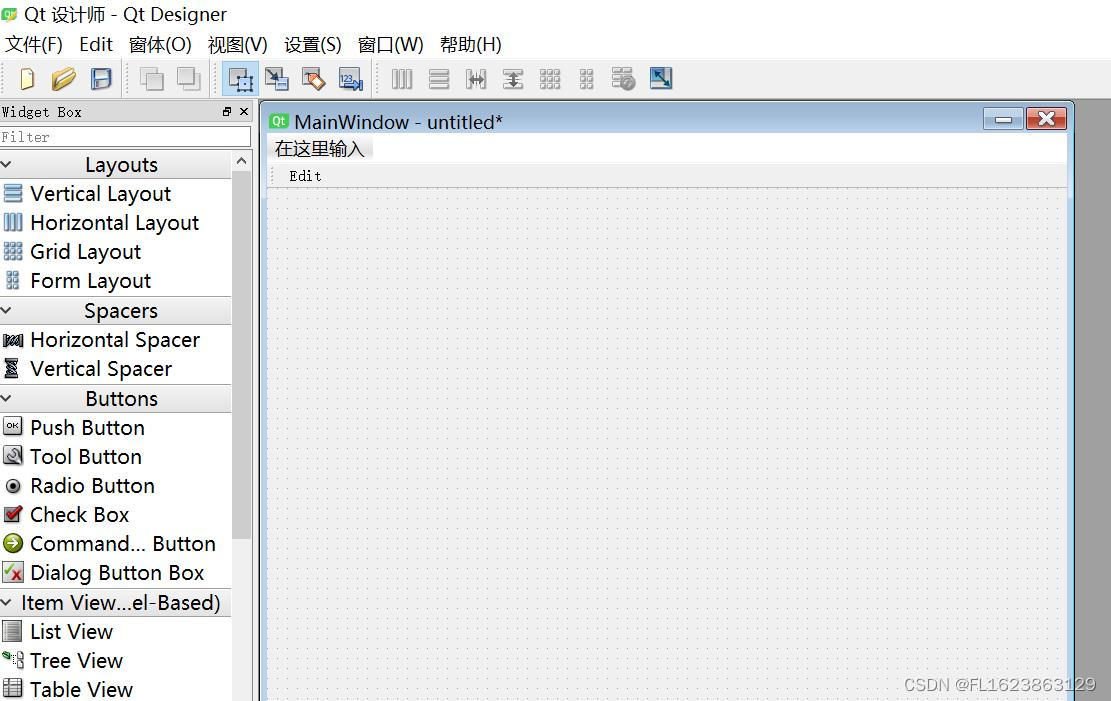
Task: Open the 窗口(W) menu
Action: (390, 45)
